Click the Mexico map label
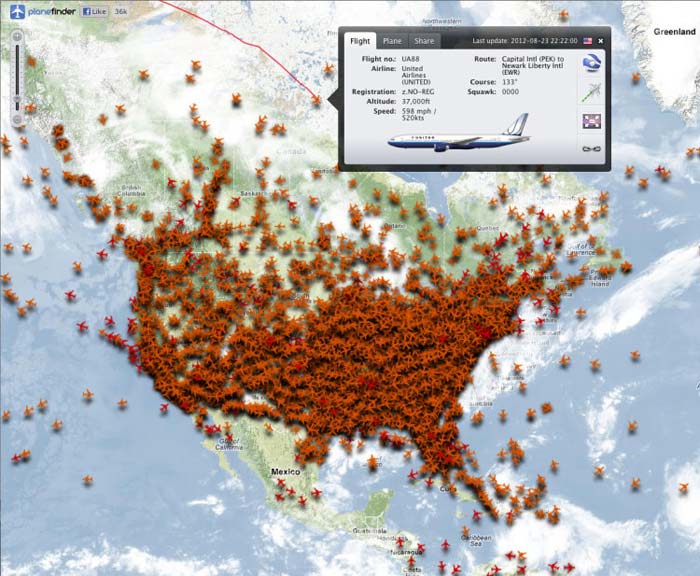The height and width of the screenshot is (576, 700). pyautogui.click(x=286, y=472)
